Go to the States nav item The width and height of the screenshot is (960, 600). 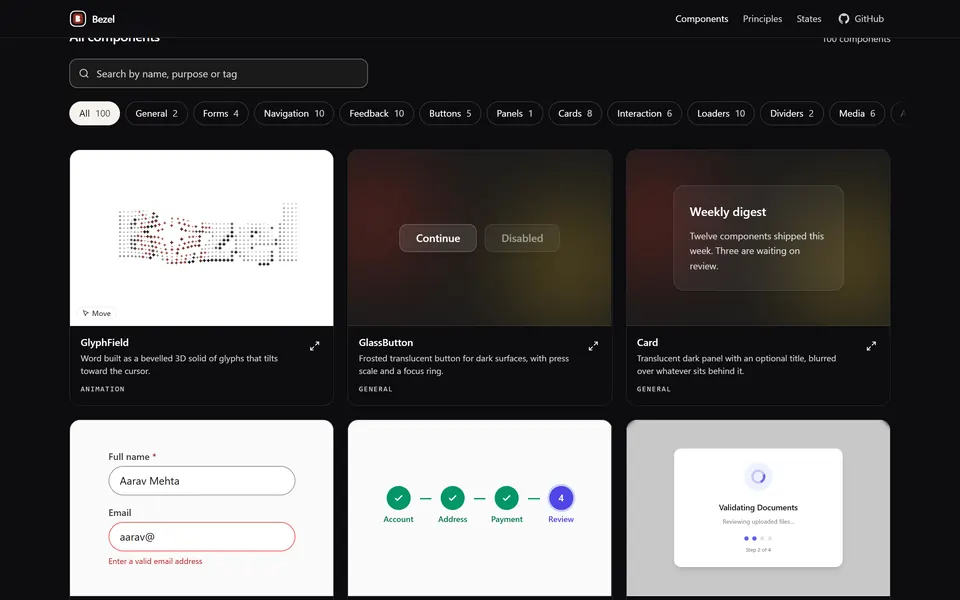click(x=809, y=19)
